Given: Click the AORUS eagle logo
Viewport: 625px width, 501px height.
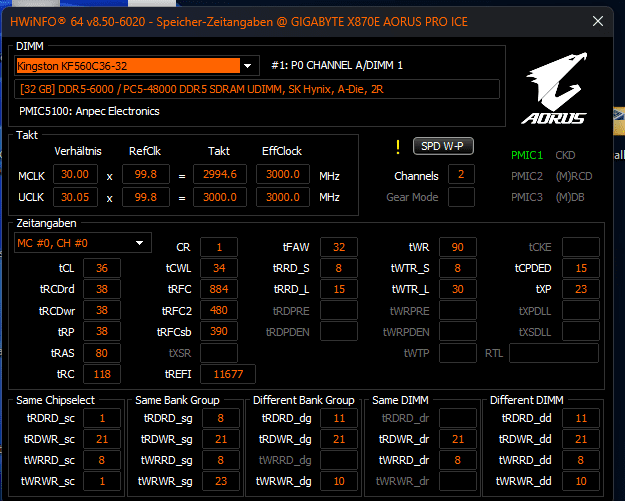Looking at the screenshot, I should pyautogui.click(x=554, y=88).
